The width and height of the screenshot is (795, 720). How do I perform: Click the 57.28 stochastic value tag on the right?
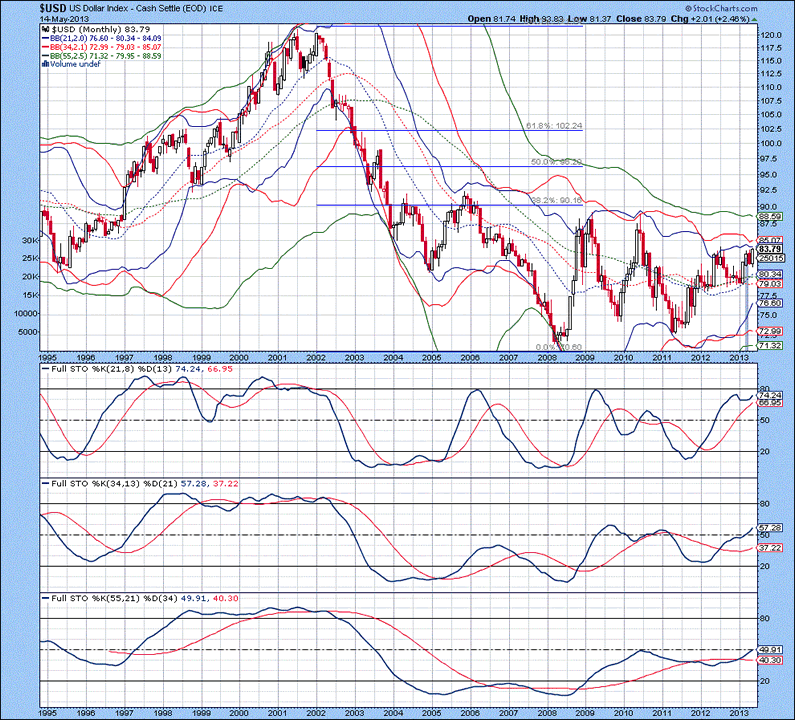point(771,528)
